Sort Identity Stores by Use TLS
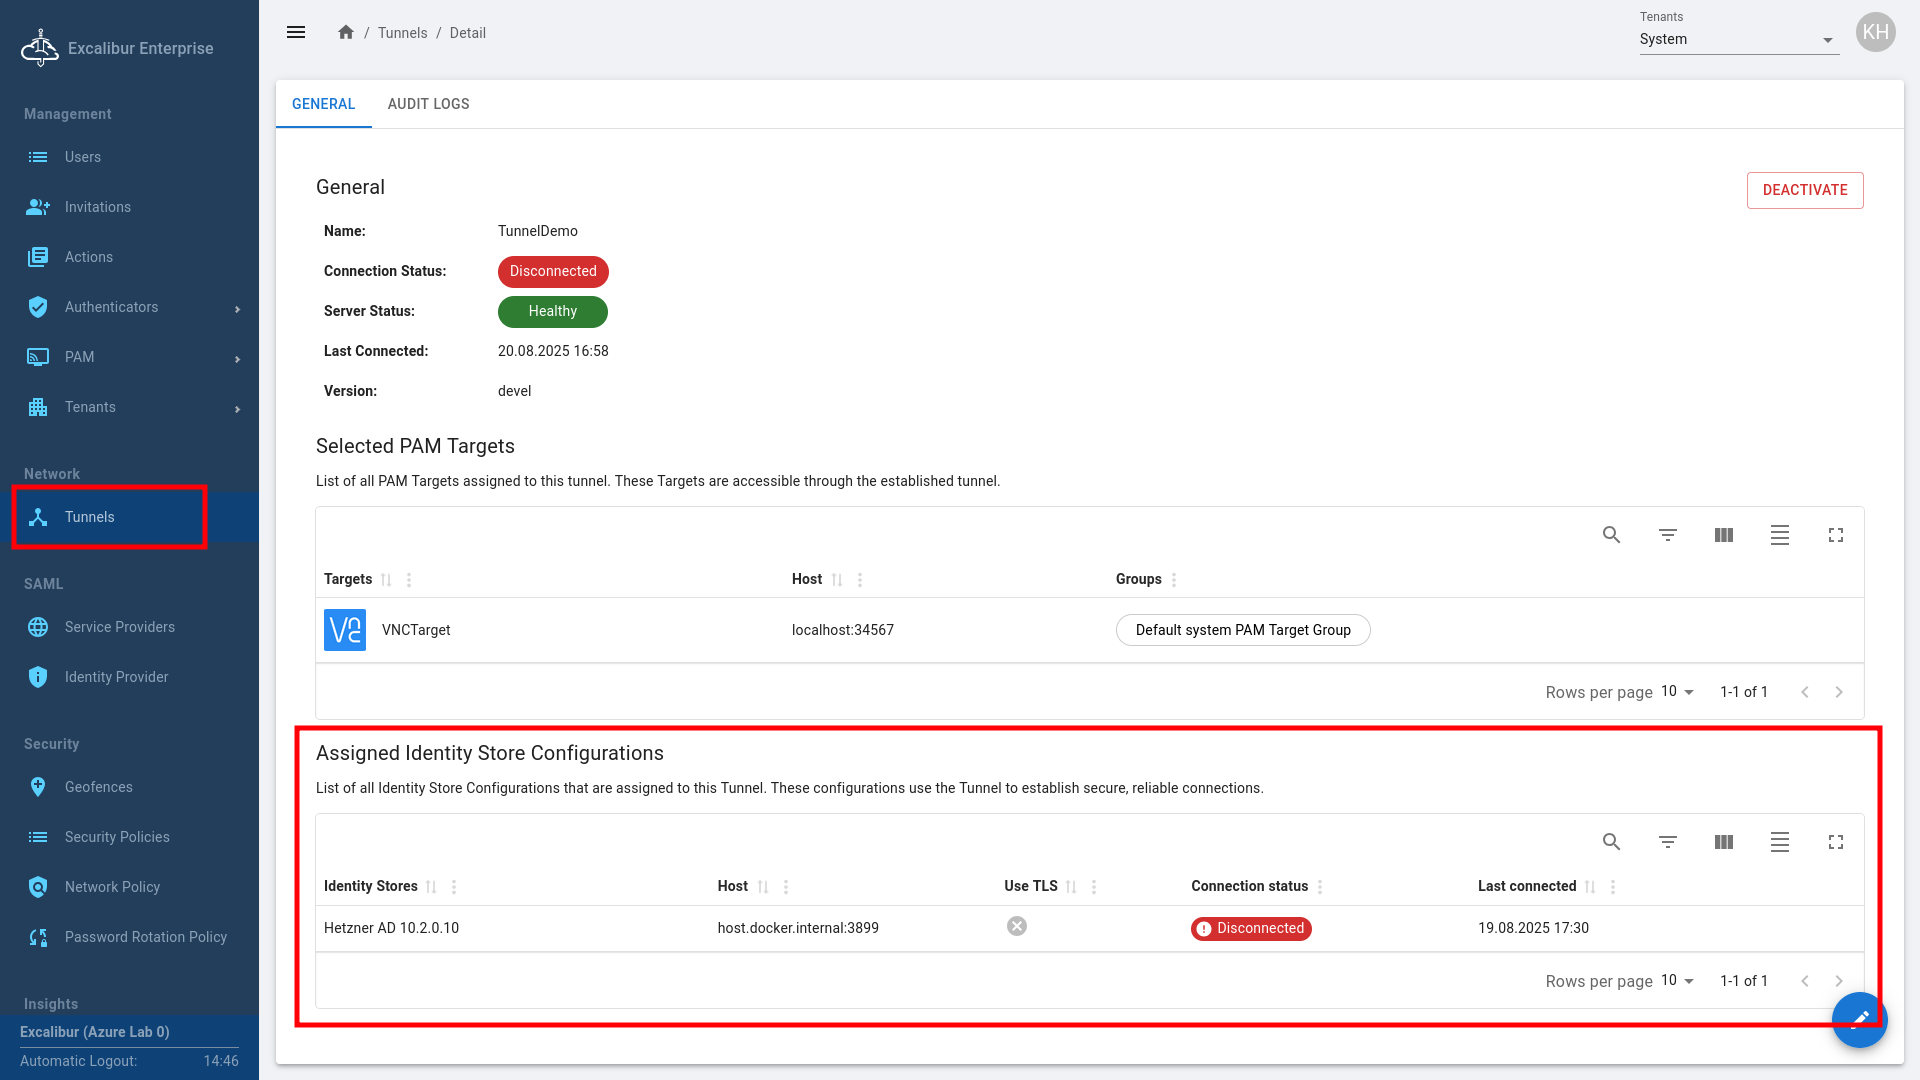 coord(1071,887)
